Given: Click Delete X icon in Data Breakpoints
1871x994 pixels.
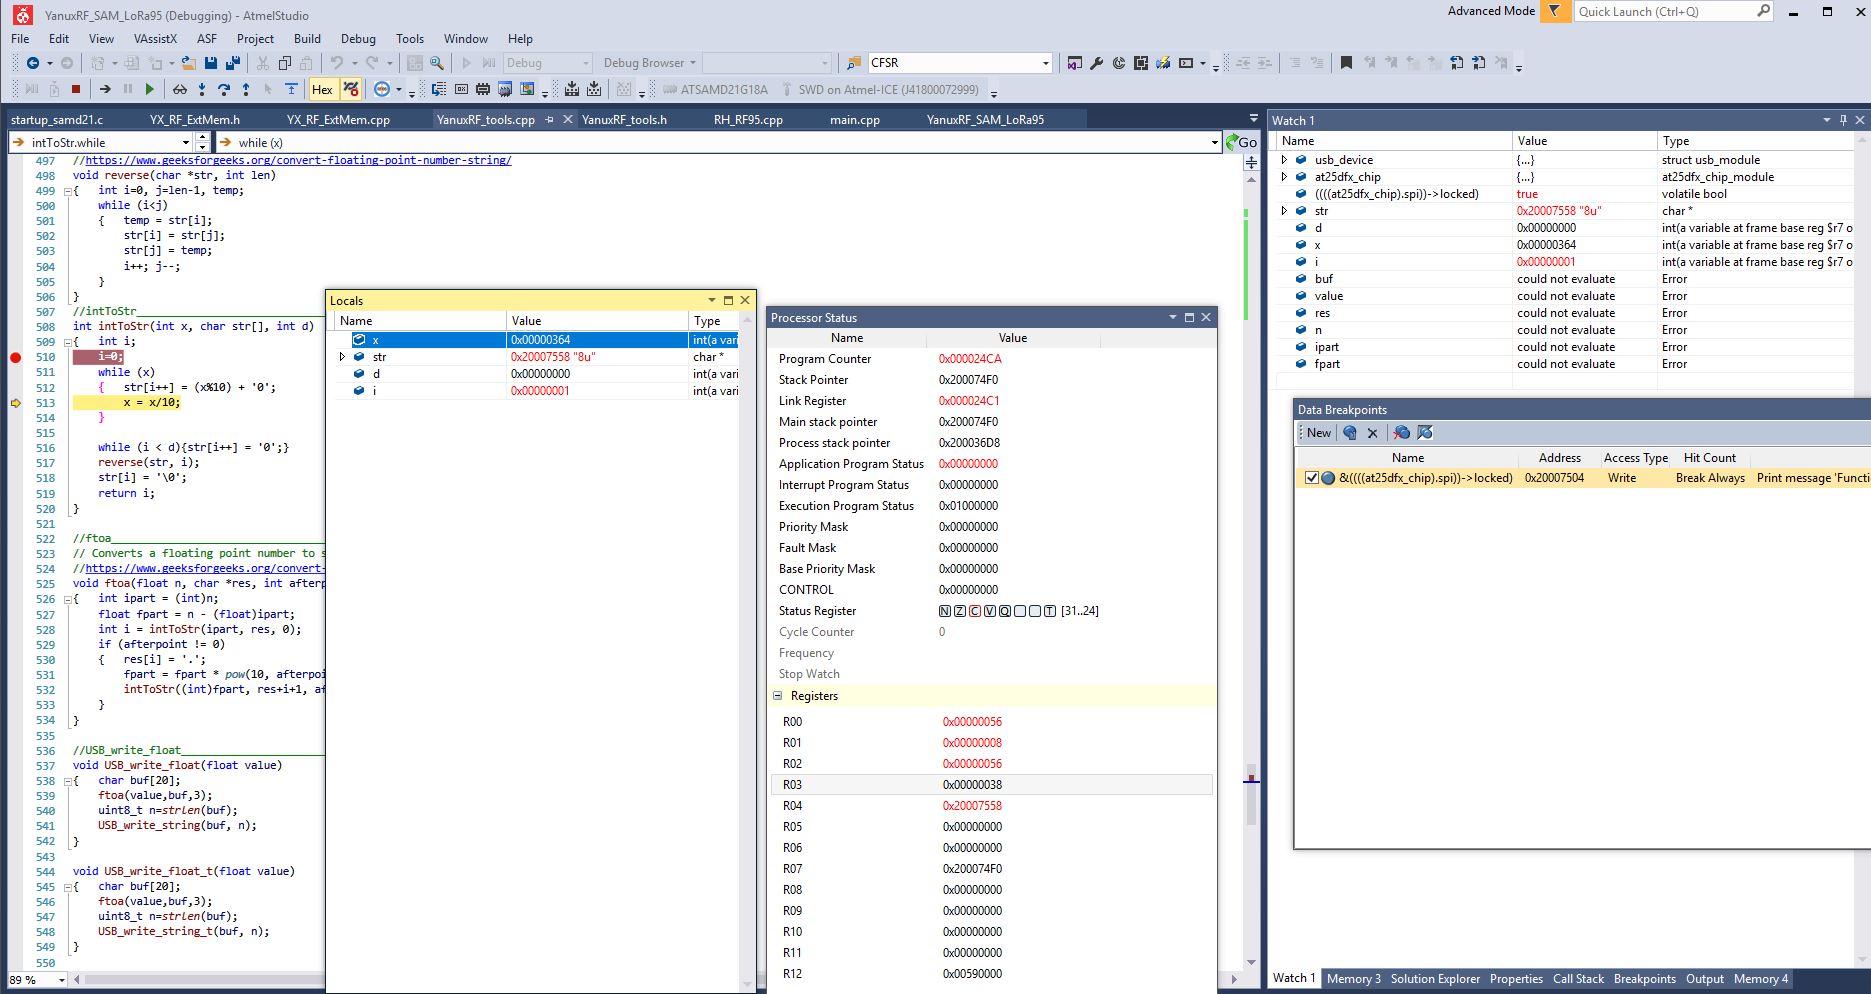Looking at the screenshot, I should click(1372, 433).
